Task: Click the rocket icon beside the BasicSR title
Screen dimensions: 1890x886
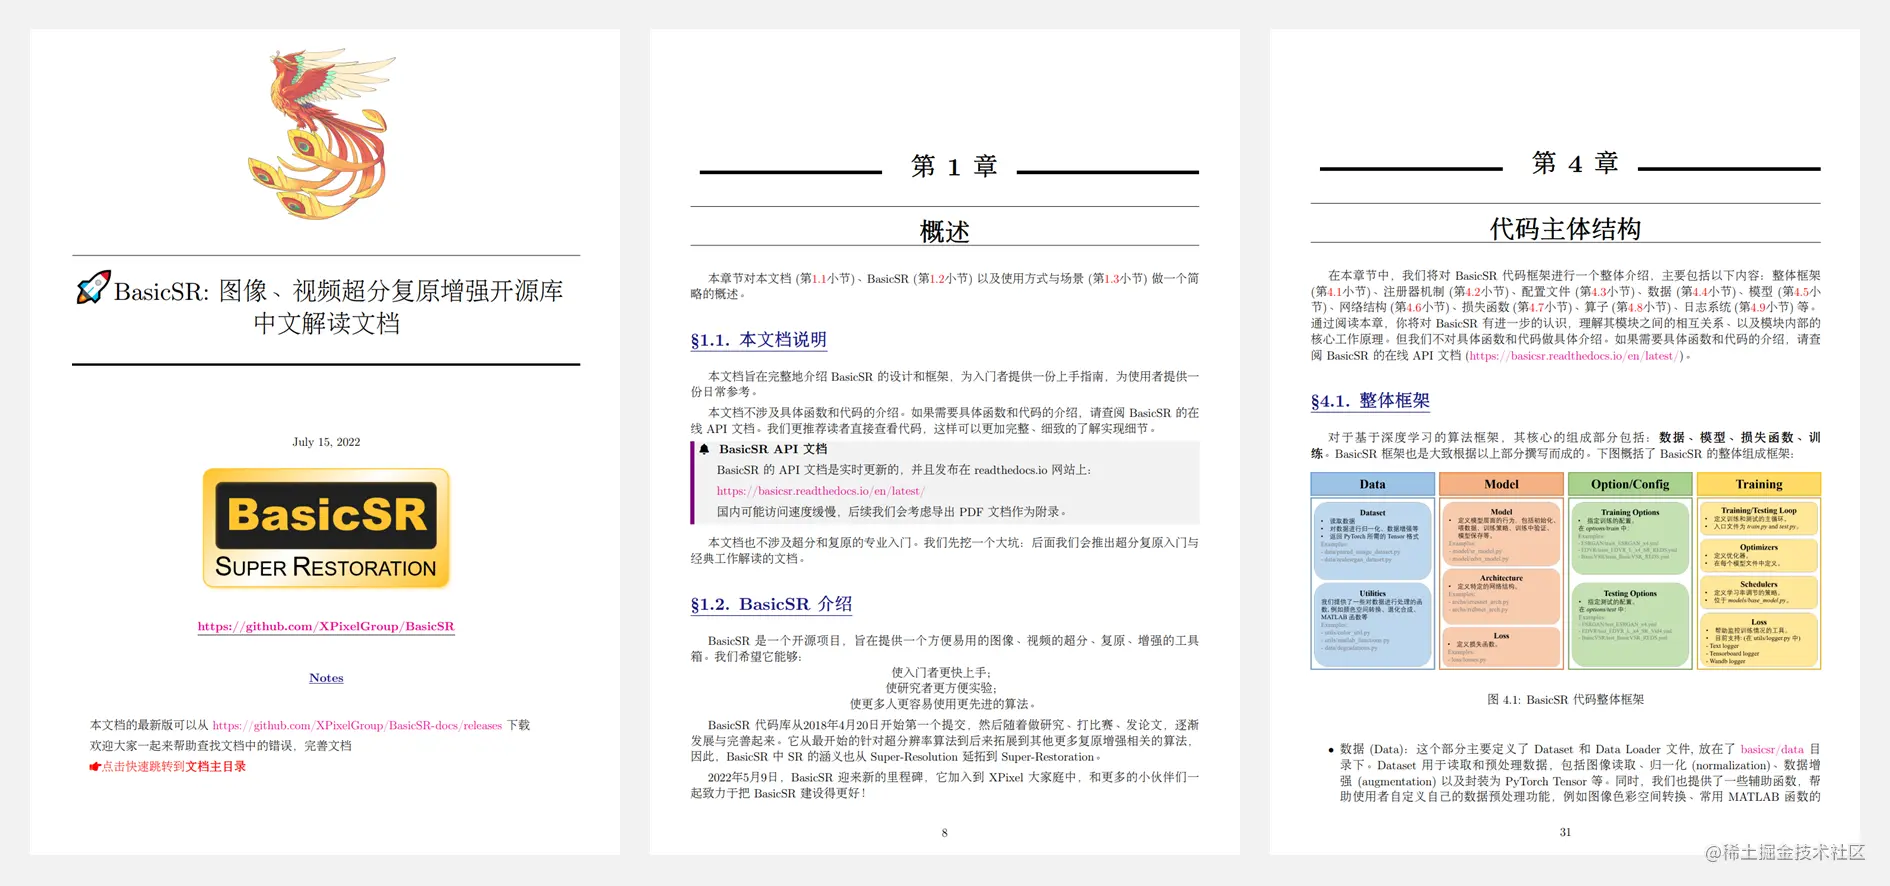Action: 93,288
